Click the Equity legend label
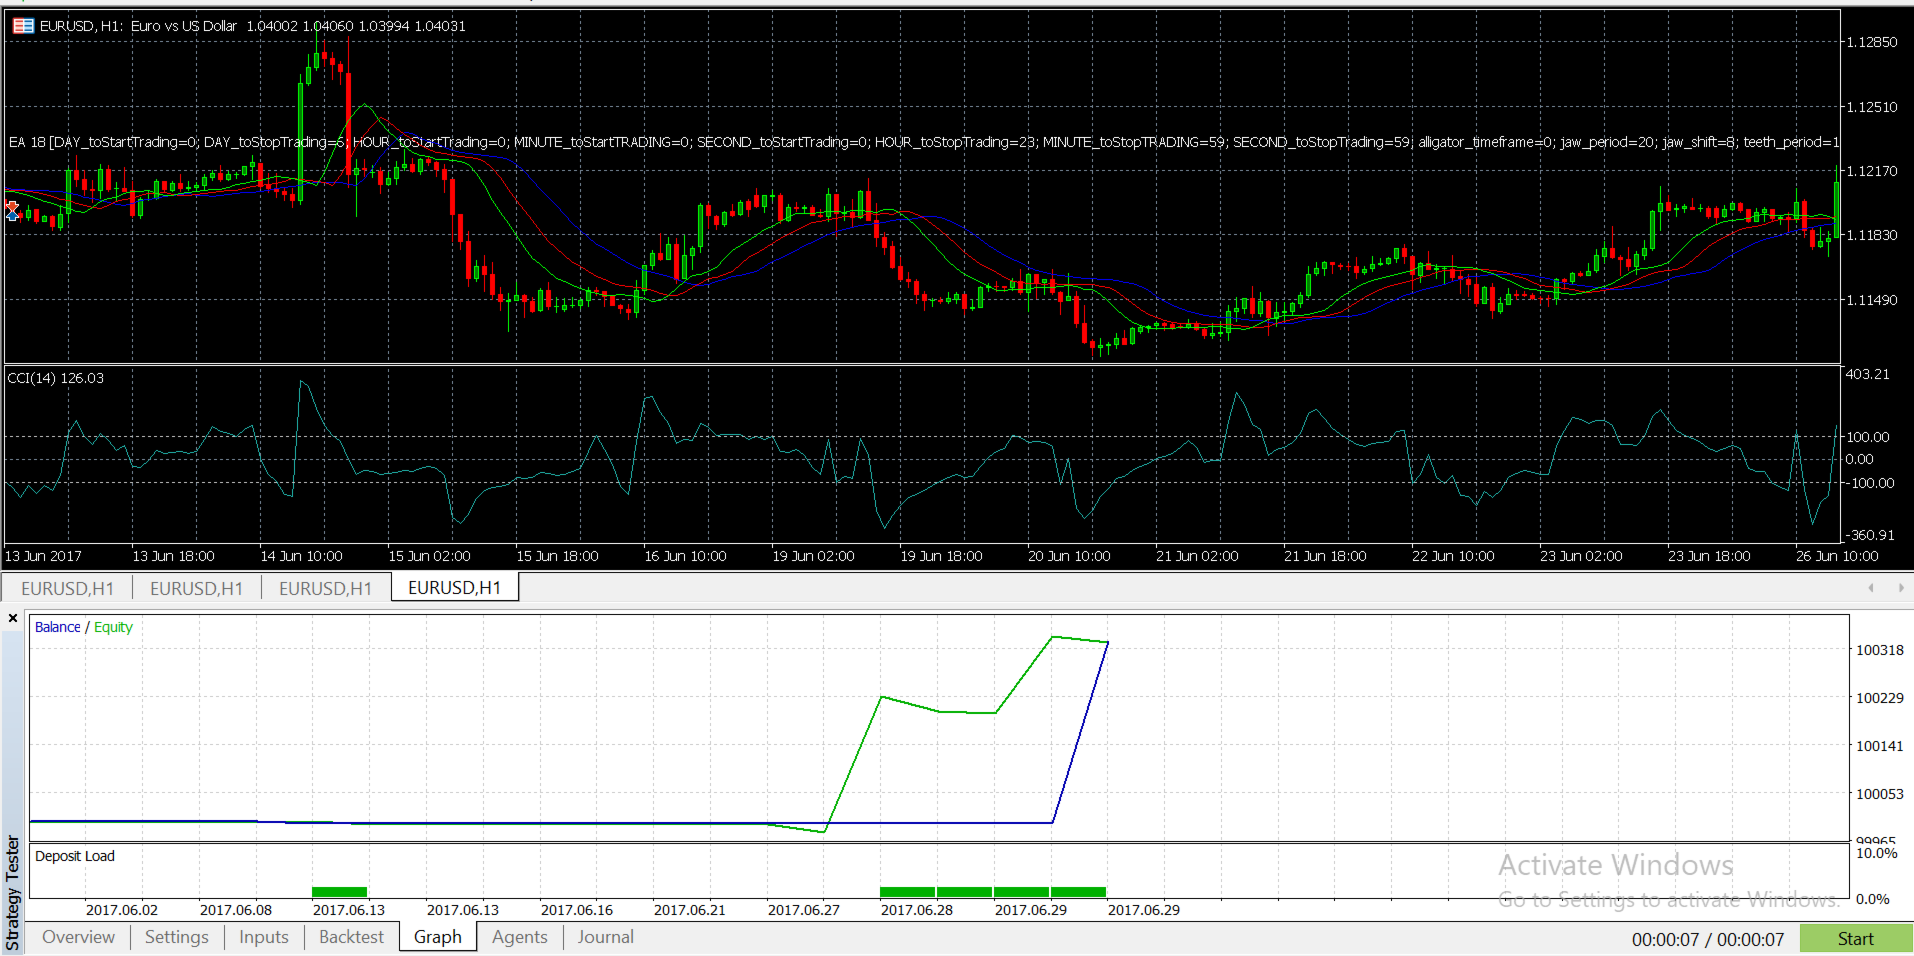Image resolution: width=1914 pixels, height=956 pixels. [113, 627]
